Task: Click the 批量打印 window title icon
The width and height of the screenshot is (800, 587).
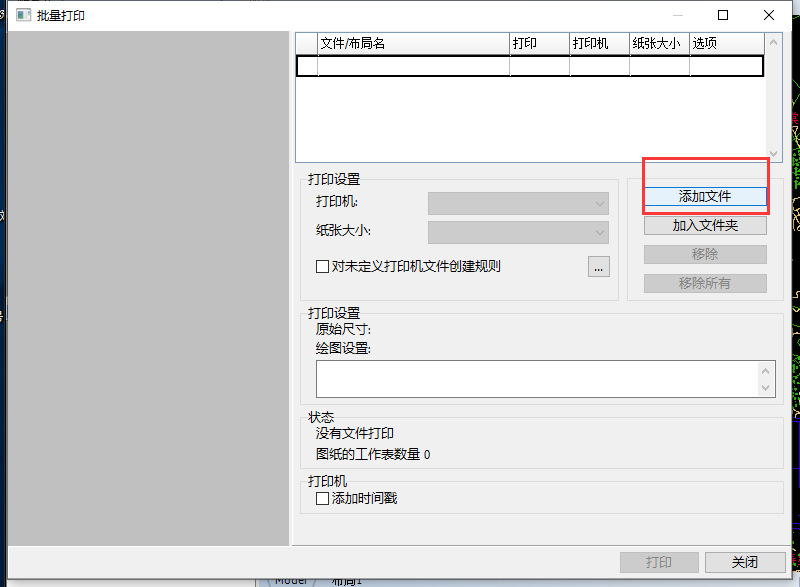Action: [x=23, y=15]
